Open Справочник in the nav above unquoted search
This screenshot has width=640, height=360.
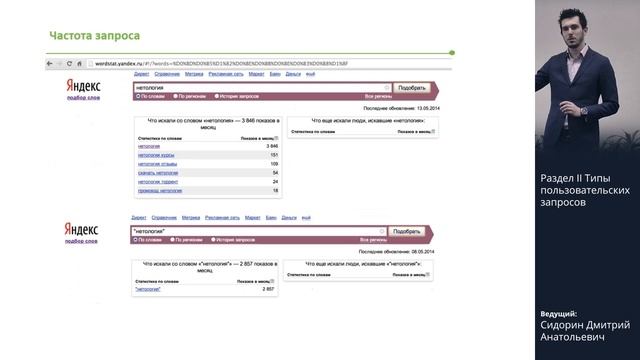pos(167,74)
